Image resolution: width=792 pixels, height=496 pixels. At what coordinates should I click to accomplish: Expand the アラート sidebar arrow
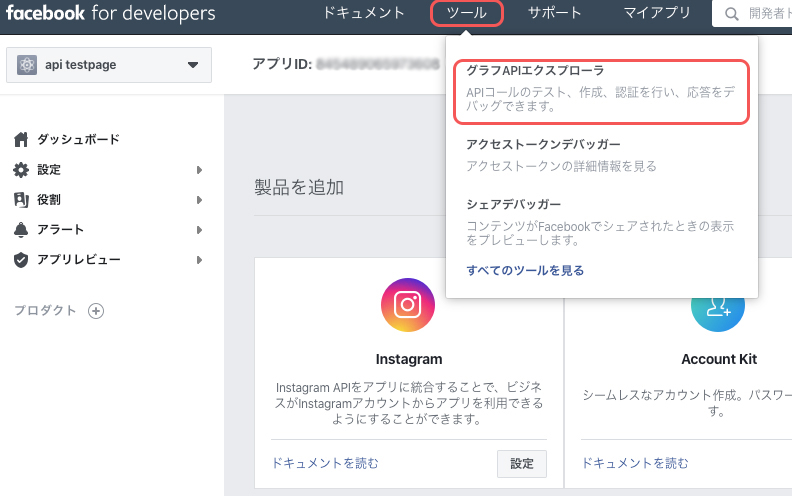point(200,230)
